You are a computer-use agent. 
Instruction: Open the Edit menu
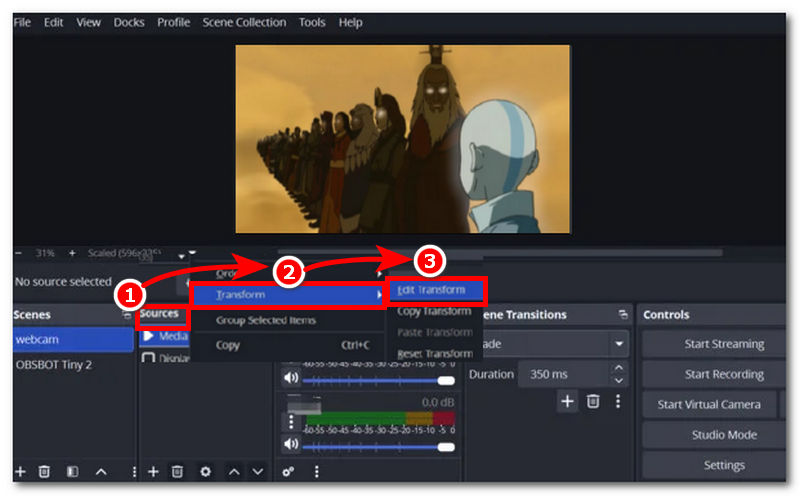tap(53, 22)
